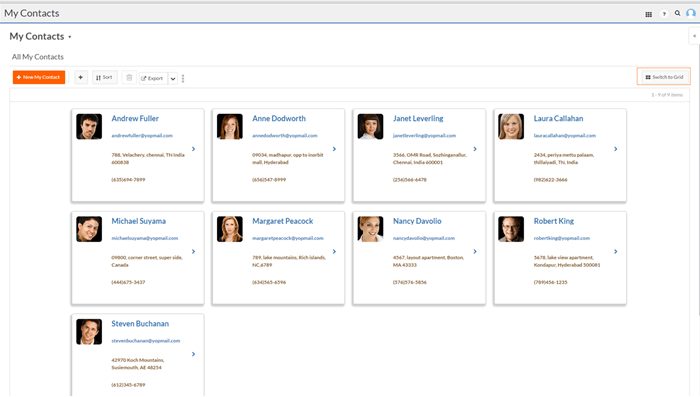The width and height of the screenshot is (700, 397).
Task: Expand the Export dropdown arrow
Action: coord(173,79)
